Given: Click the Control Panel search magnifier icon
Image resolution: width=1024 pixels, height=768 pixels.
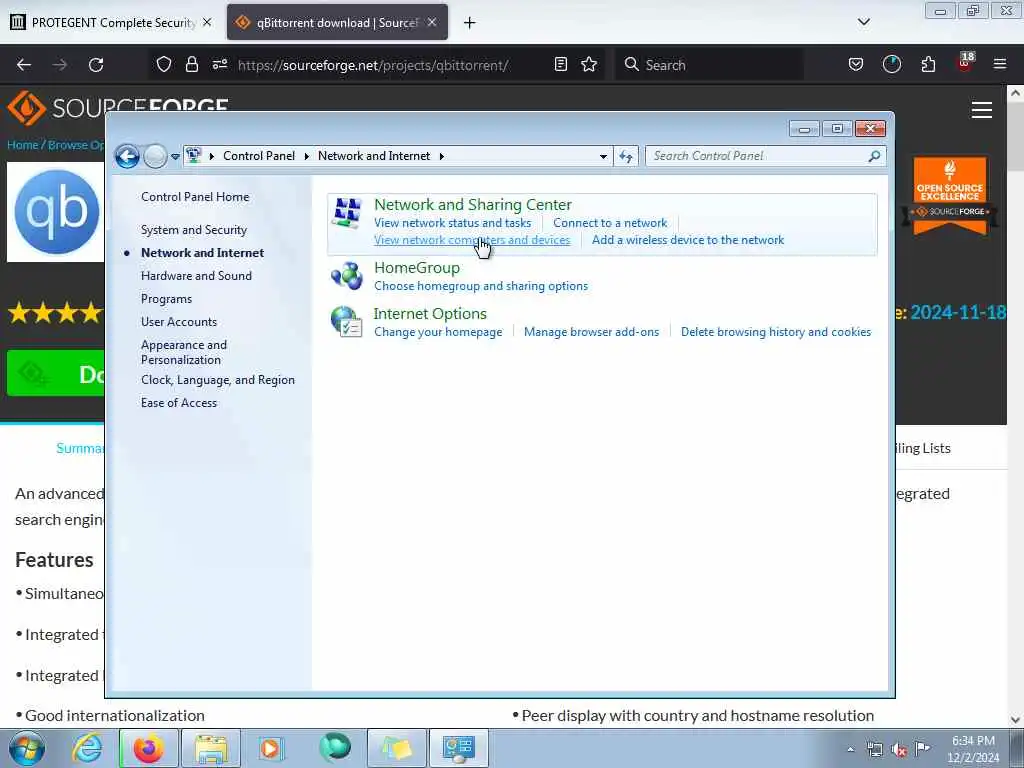Looking at the screenshot, I should click(x=874, y=156).
